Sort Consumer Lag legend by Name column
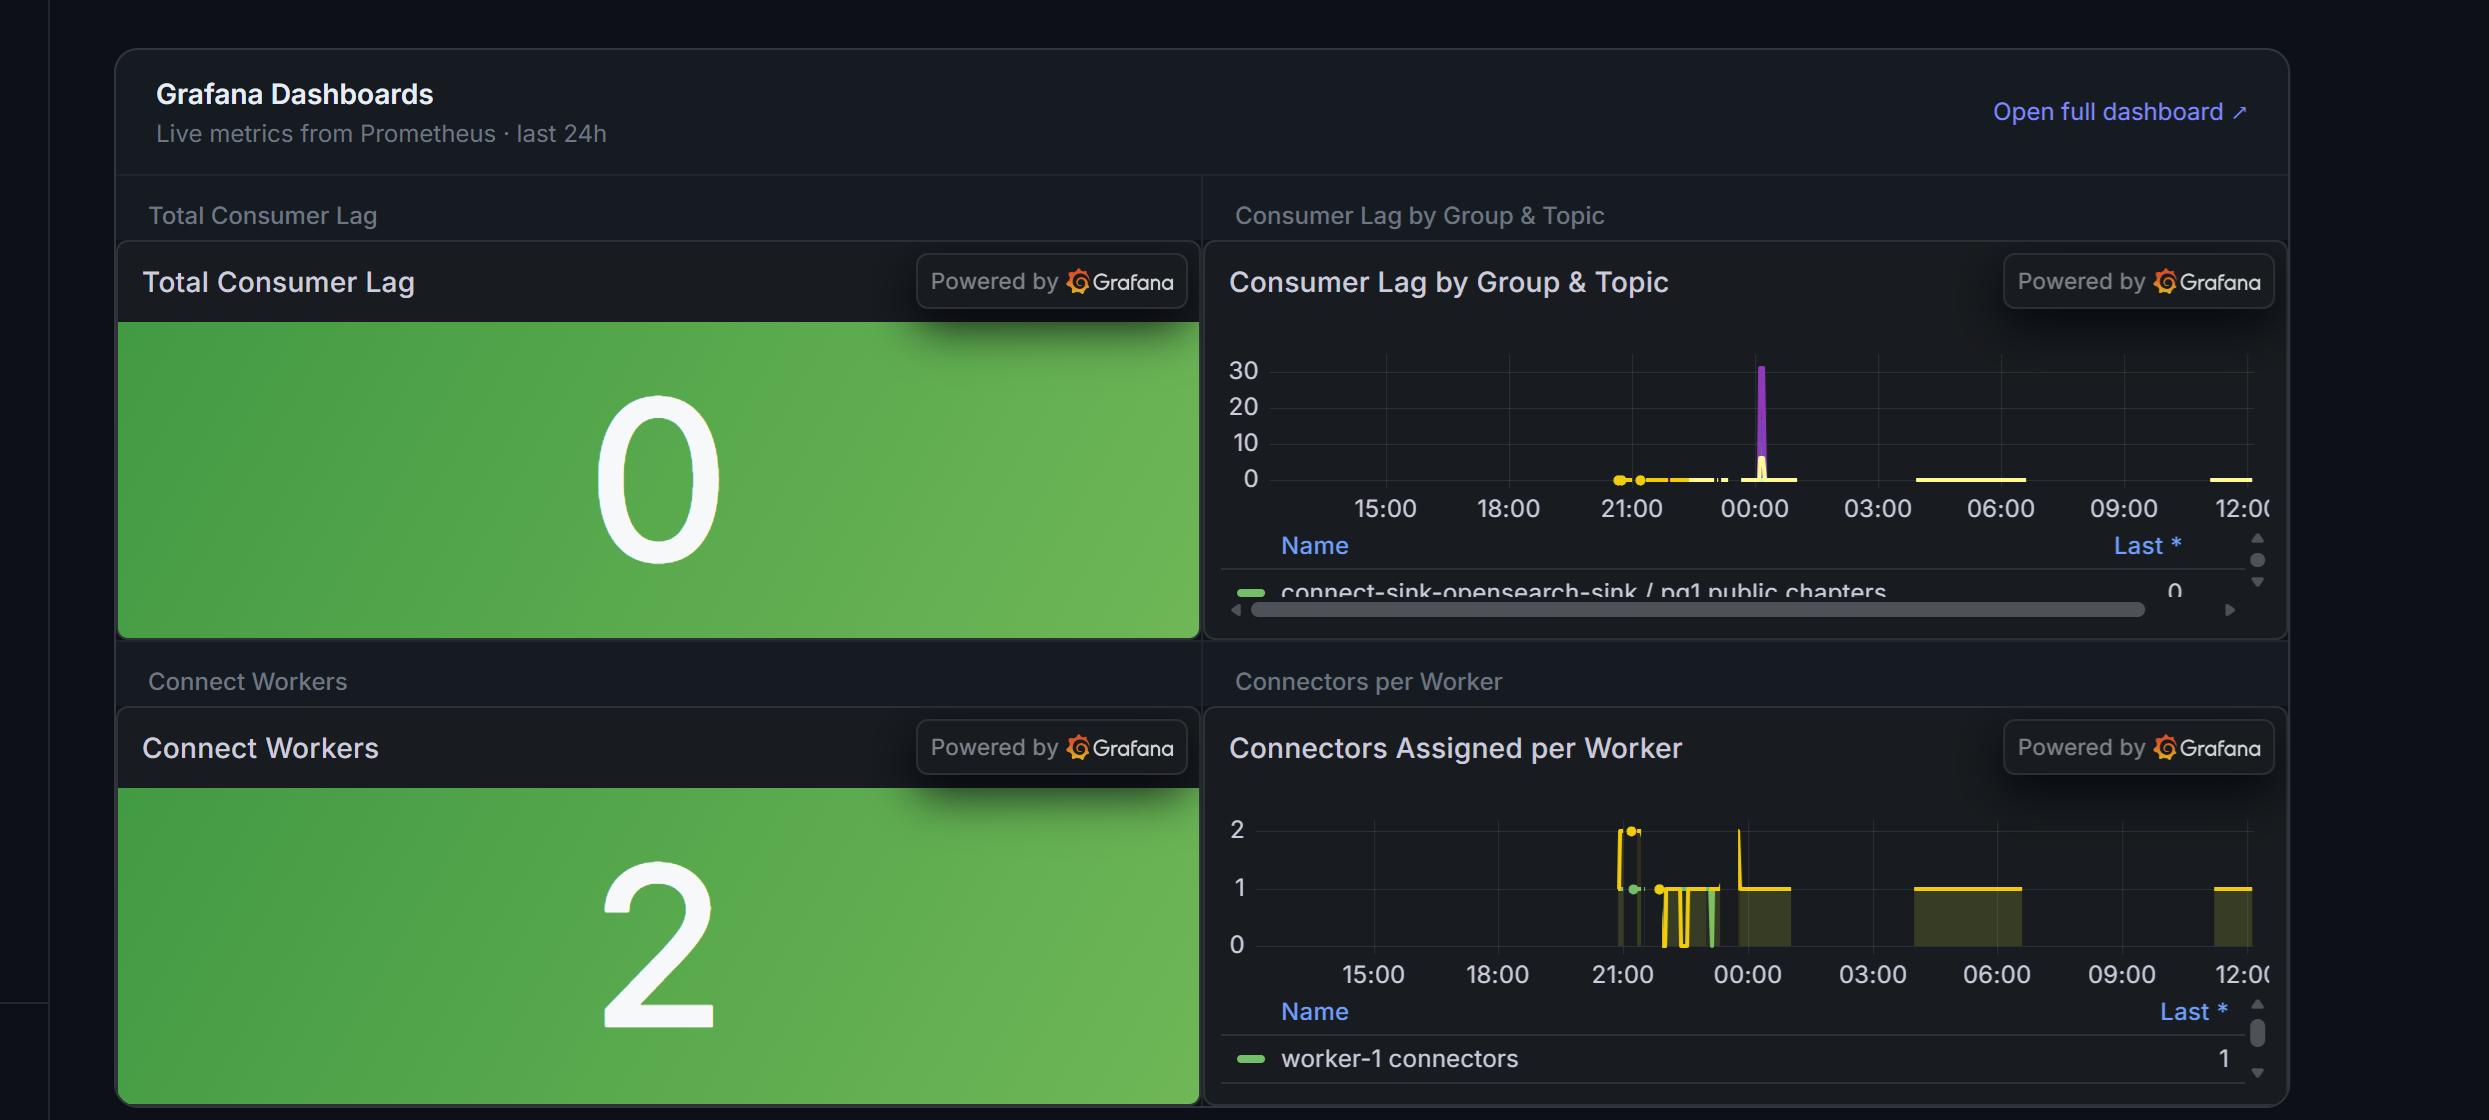The height and width of the screenshot is (1120, 2489). click(1314, 546)
